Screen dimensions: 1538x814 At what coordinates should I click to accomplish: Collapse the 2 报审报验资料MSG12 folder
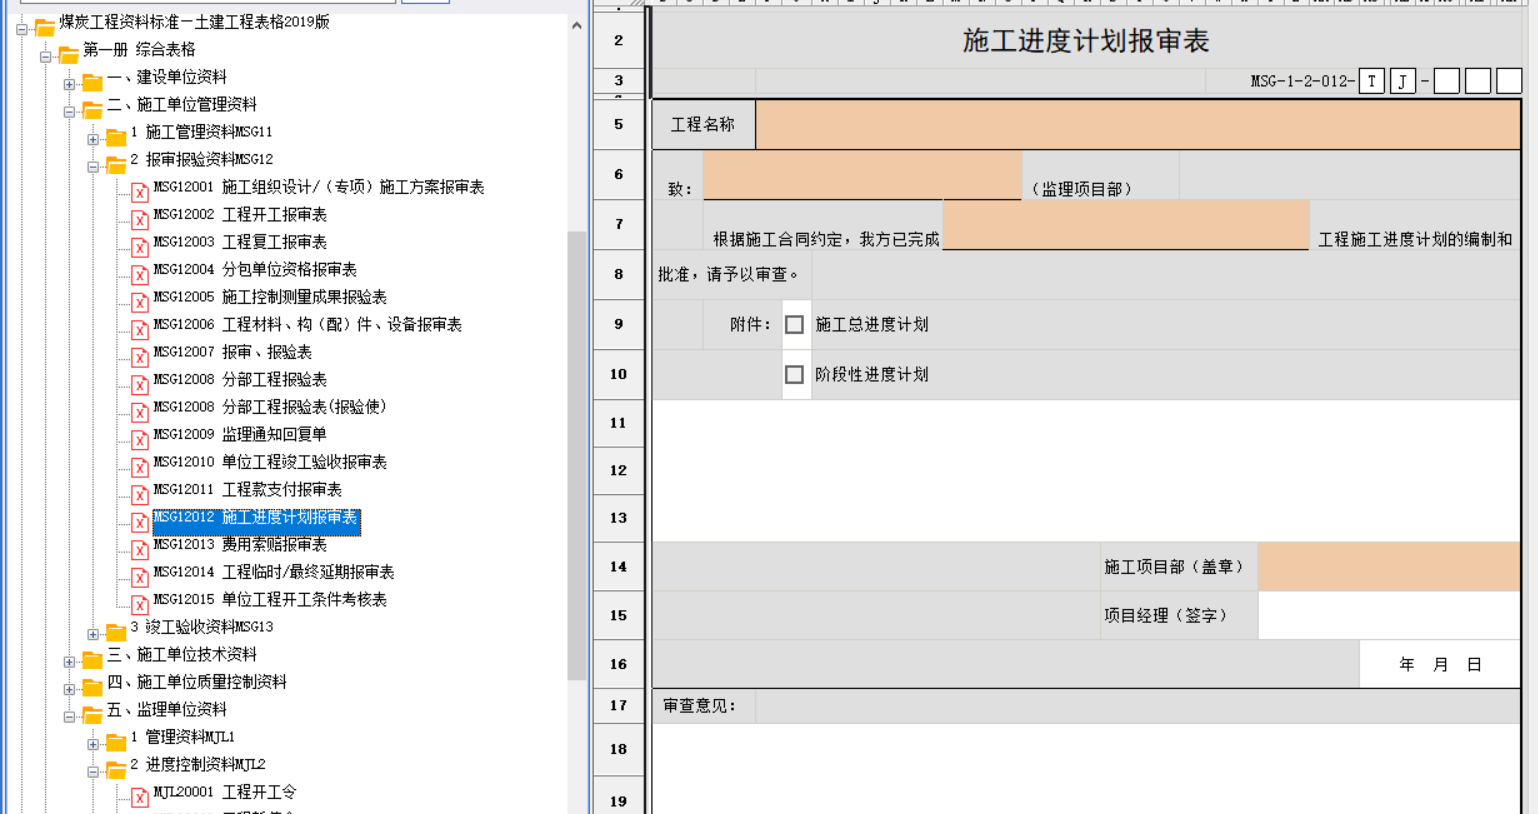(93, 167)
